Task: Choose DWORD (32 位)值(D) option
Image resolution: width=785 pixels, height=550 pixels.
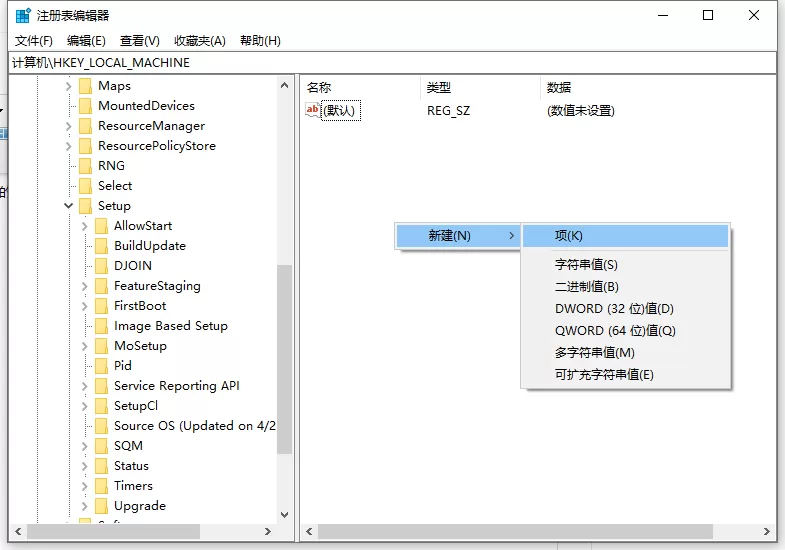Action: [x=625, y=308]
